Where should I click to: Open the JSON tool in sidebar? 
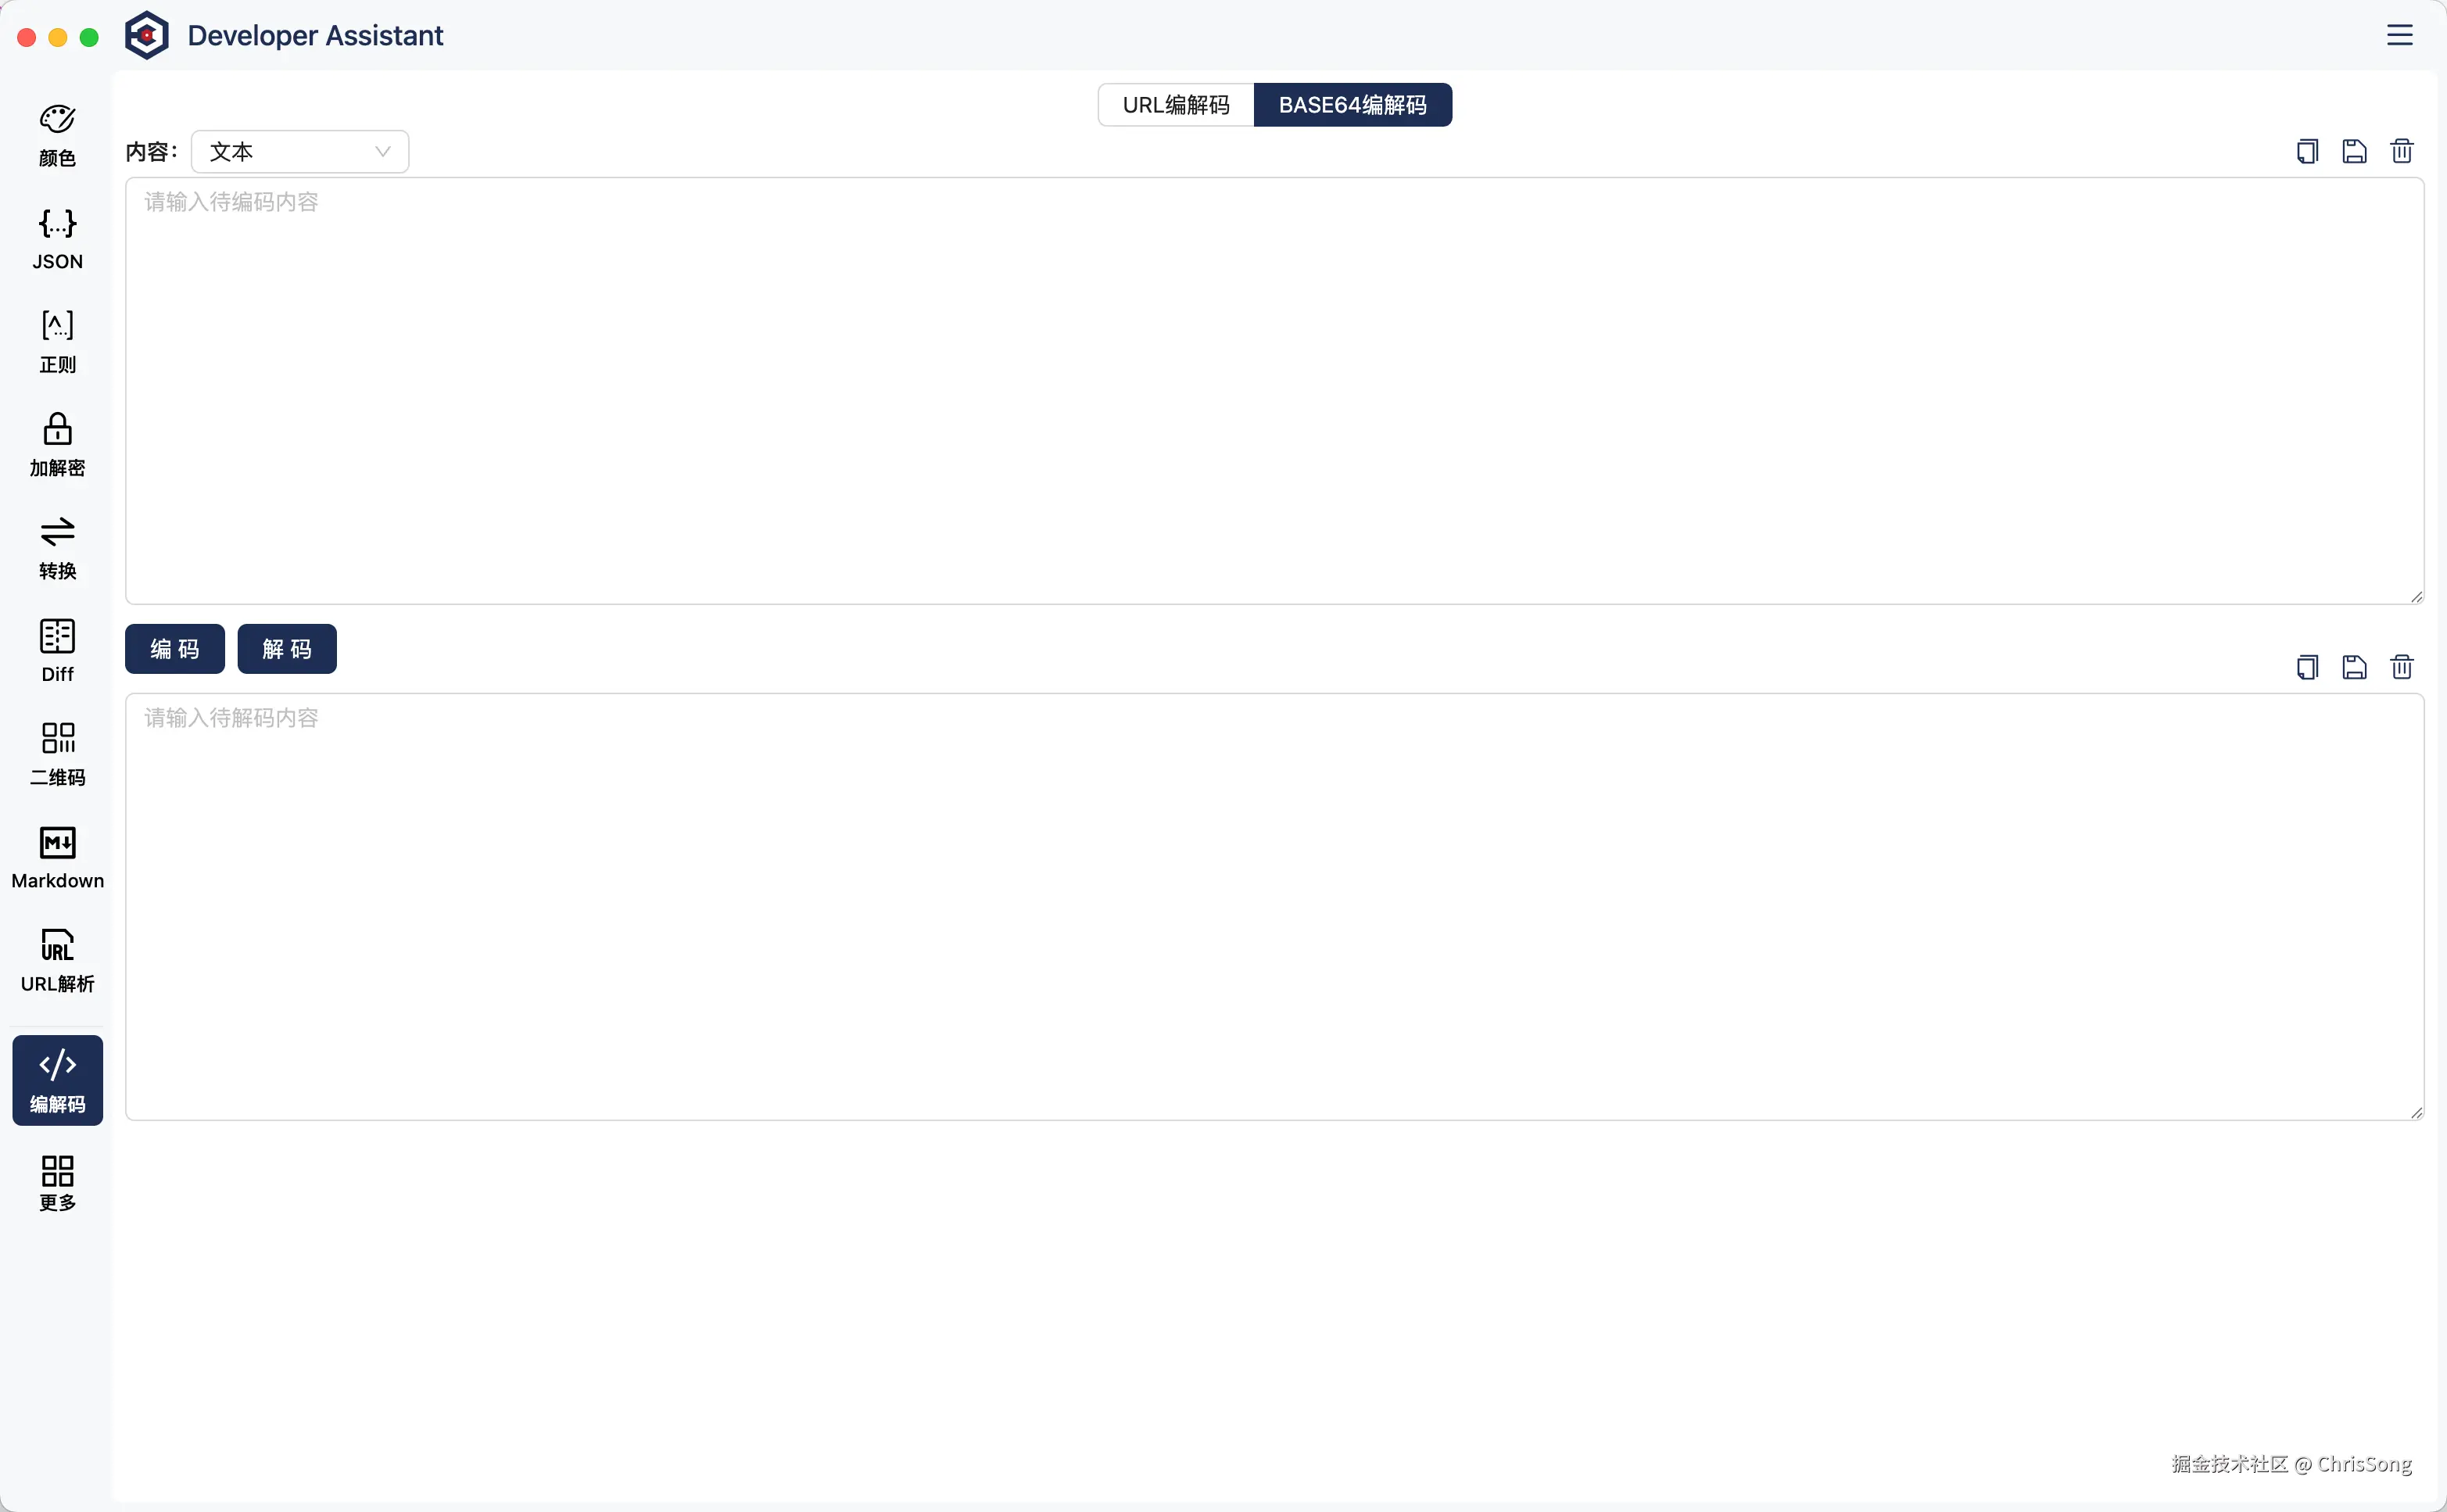pos(57,239)
